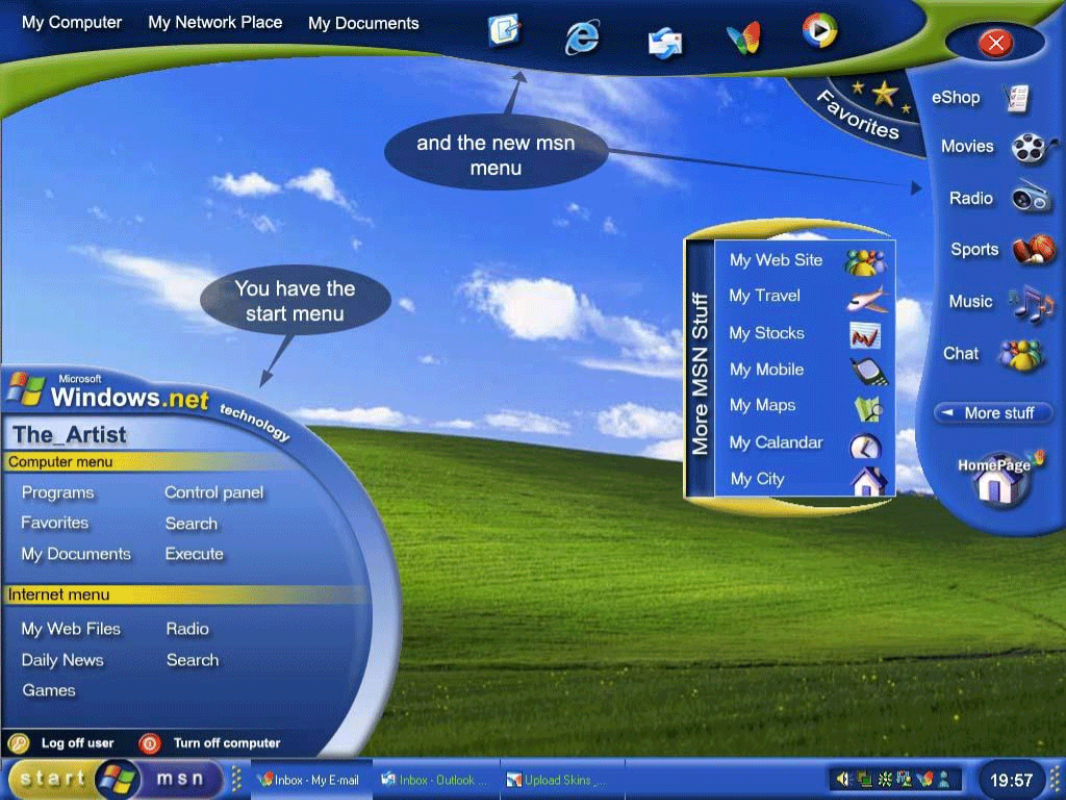The image size is (1066, 800).
Task: Open My Stocks chart icon
Action: [864, 335]
